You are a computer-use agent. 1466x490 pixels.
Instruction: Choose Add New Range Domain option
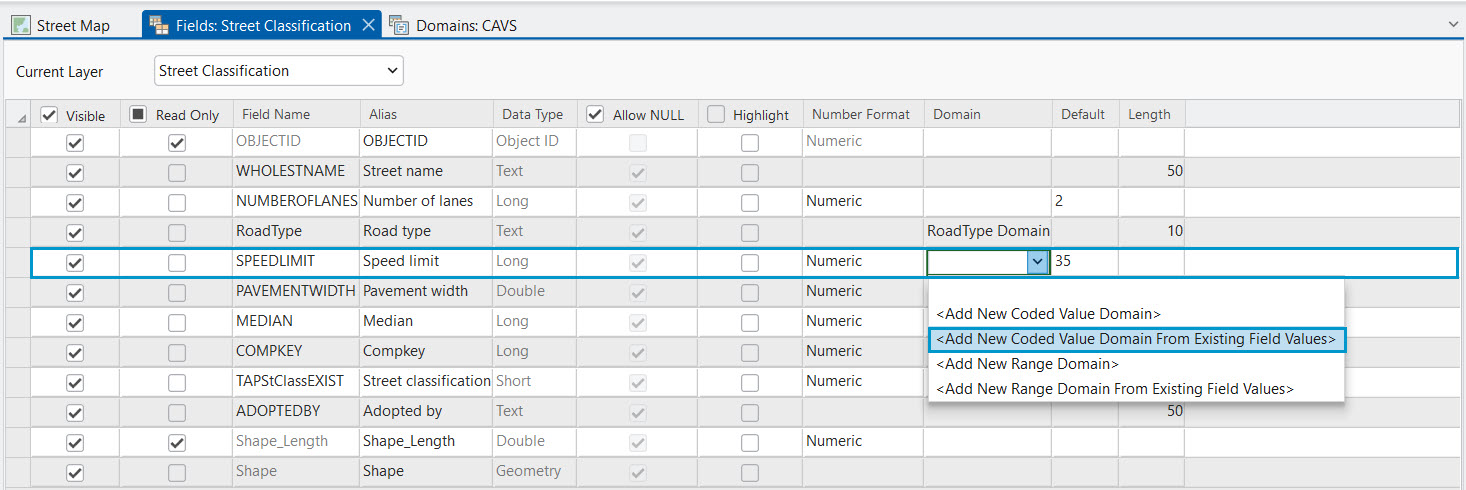point(1027,364)
